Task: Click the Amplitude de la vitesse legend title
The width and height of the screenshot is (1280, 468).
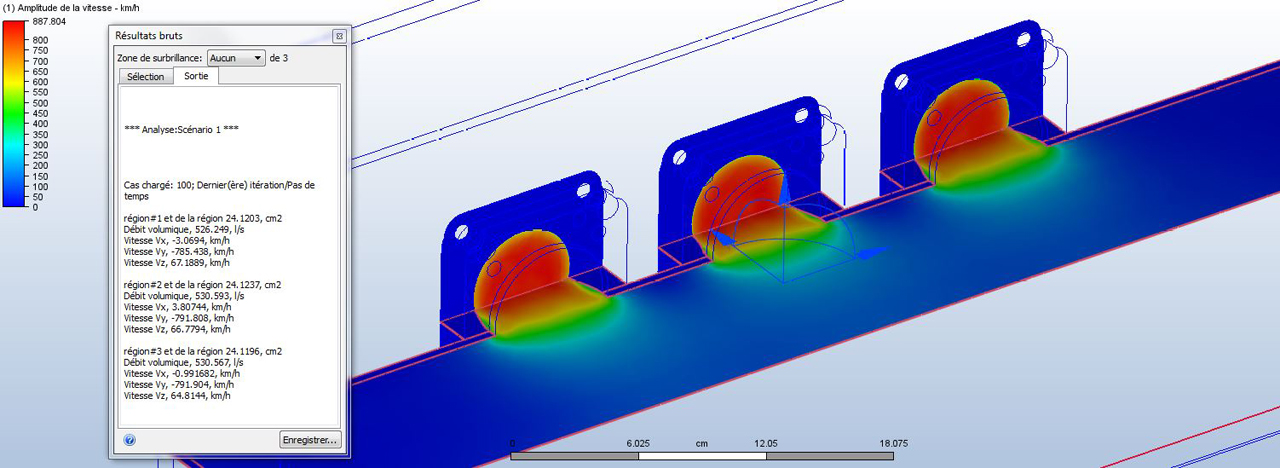Action: 69,7
